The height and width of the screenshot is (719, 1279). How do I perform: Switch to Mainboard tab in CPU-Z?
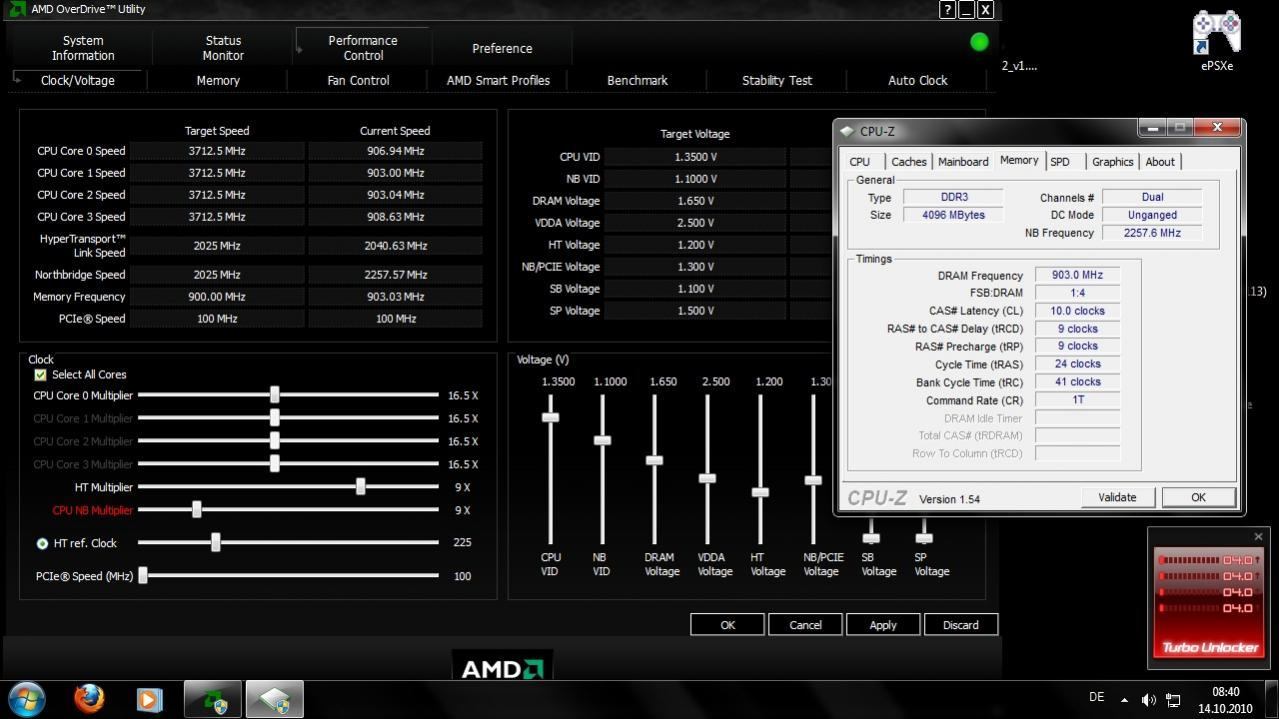[x=963, y=162]
